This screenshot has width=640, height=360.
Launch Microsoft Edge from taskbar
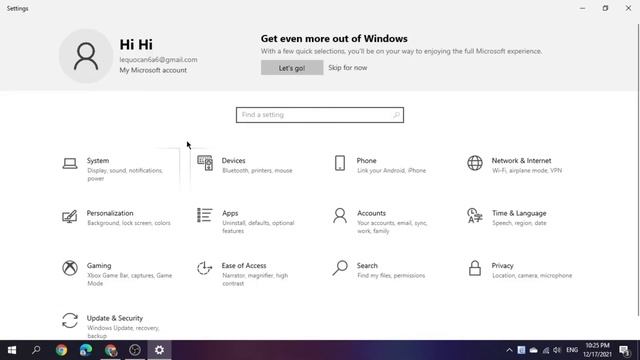86,350
